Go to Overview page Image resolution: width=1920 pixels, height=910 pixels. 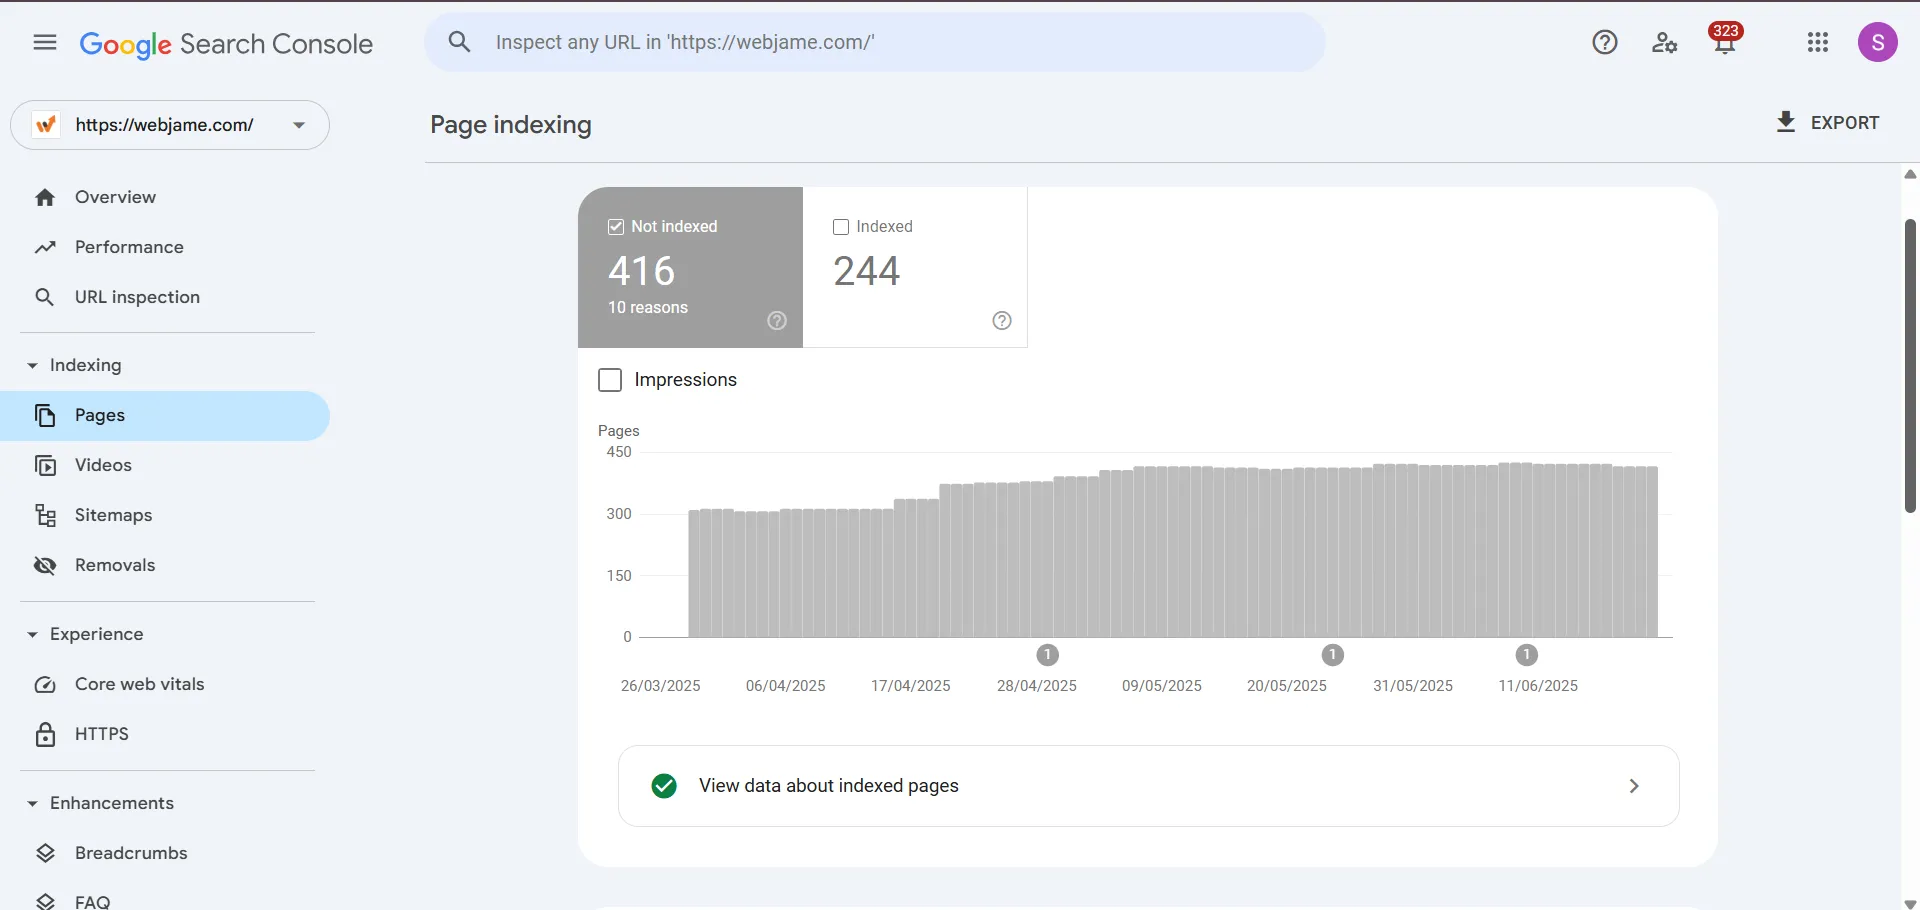point(165,197)
